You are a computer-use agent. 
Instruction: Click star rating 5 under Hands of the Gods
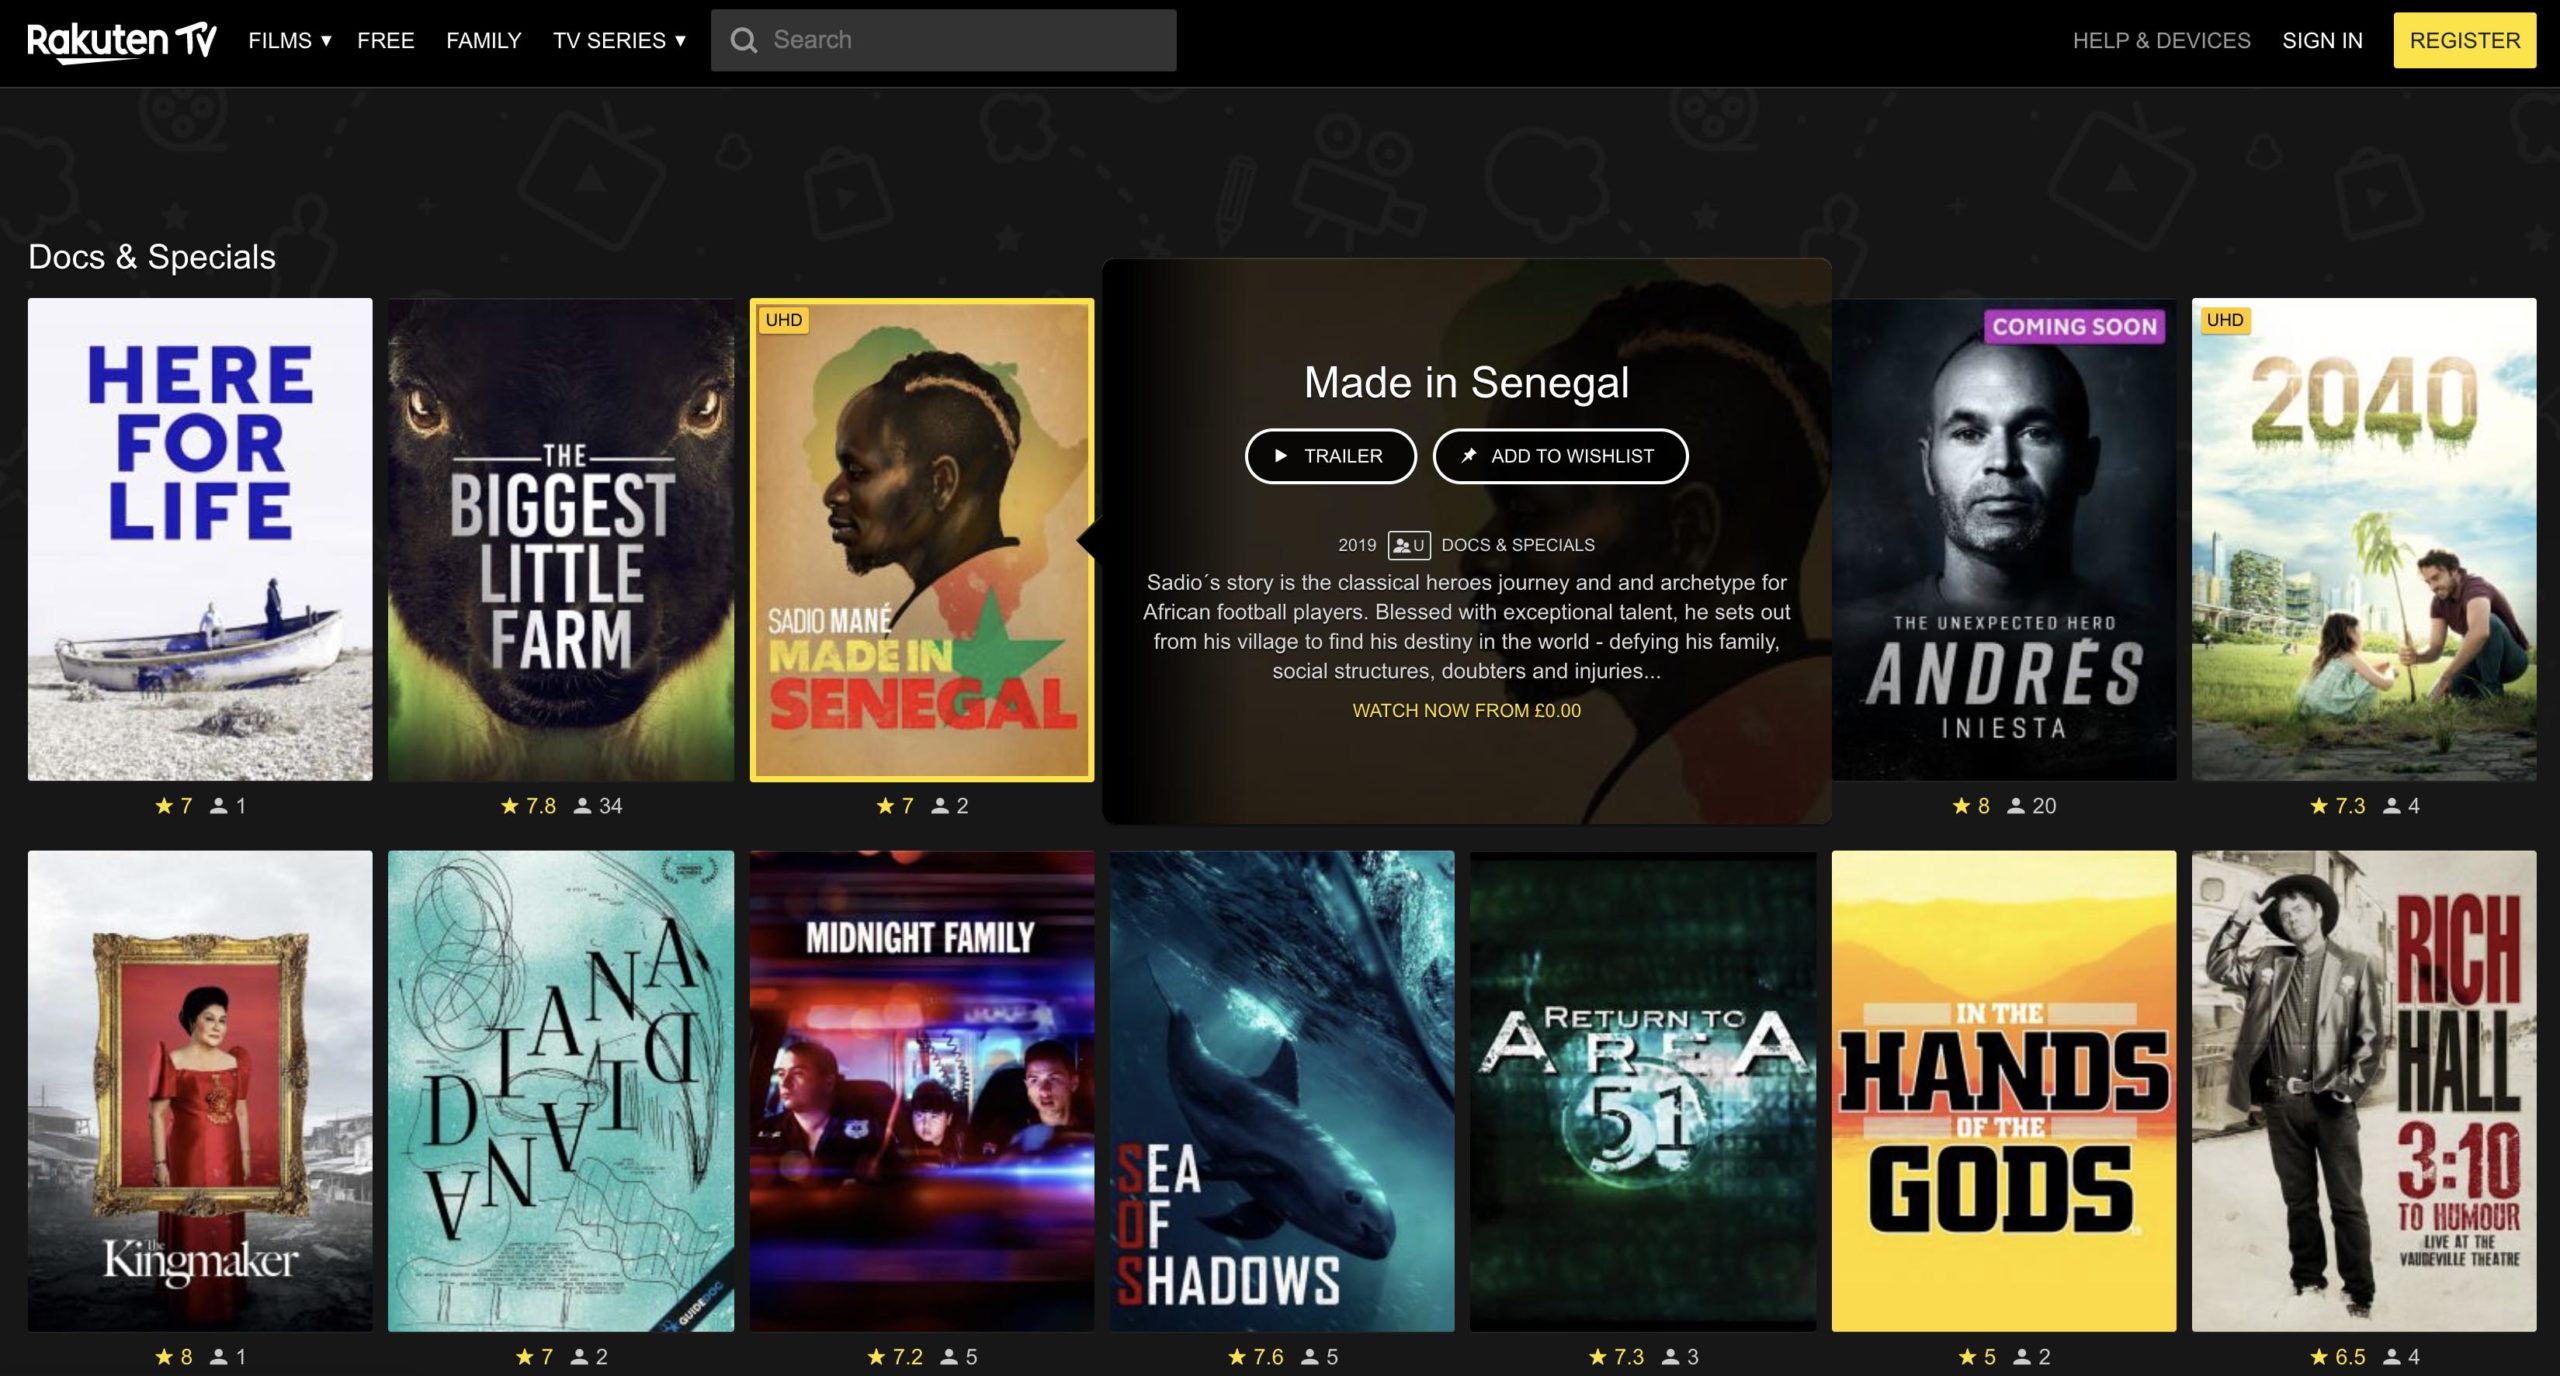tap(1977, 1357)
